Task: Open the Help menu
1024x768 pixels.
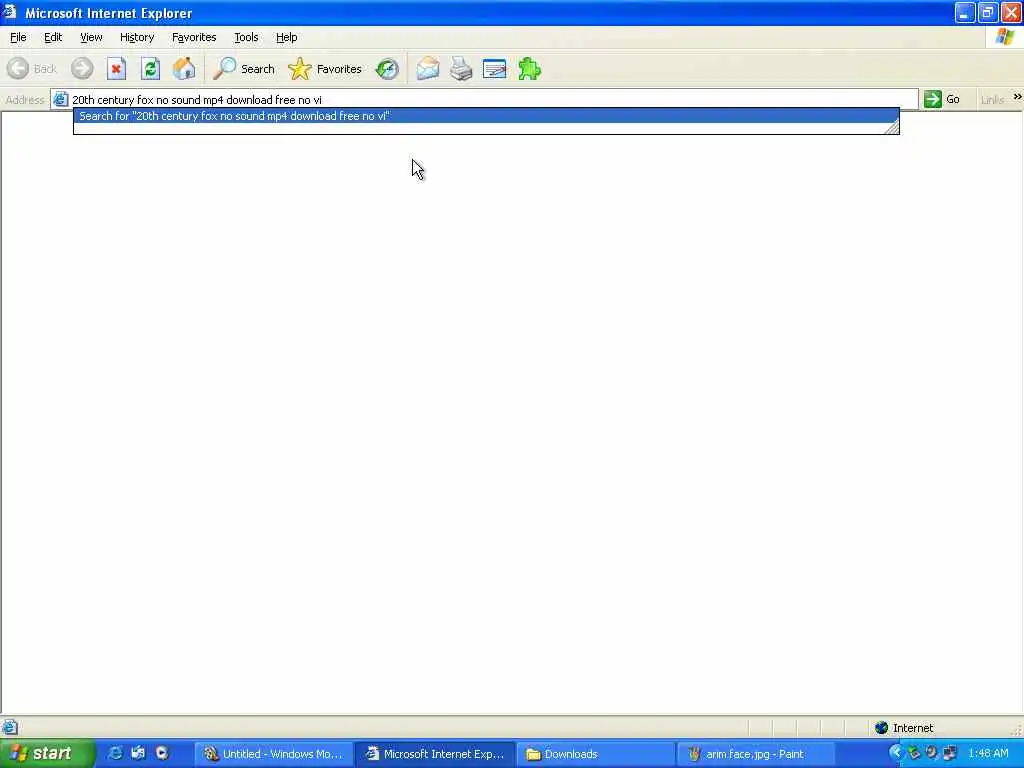Action: point(286,37)
